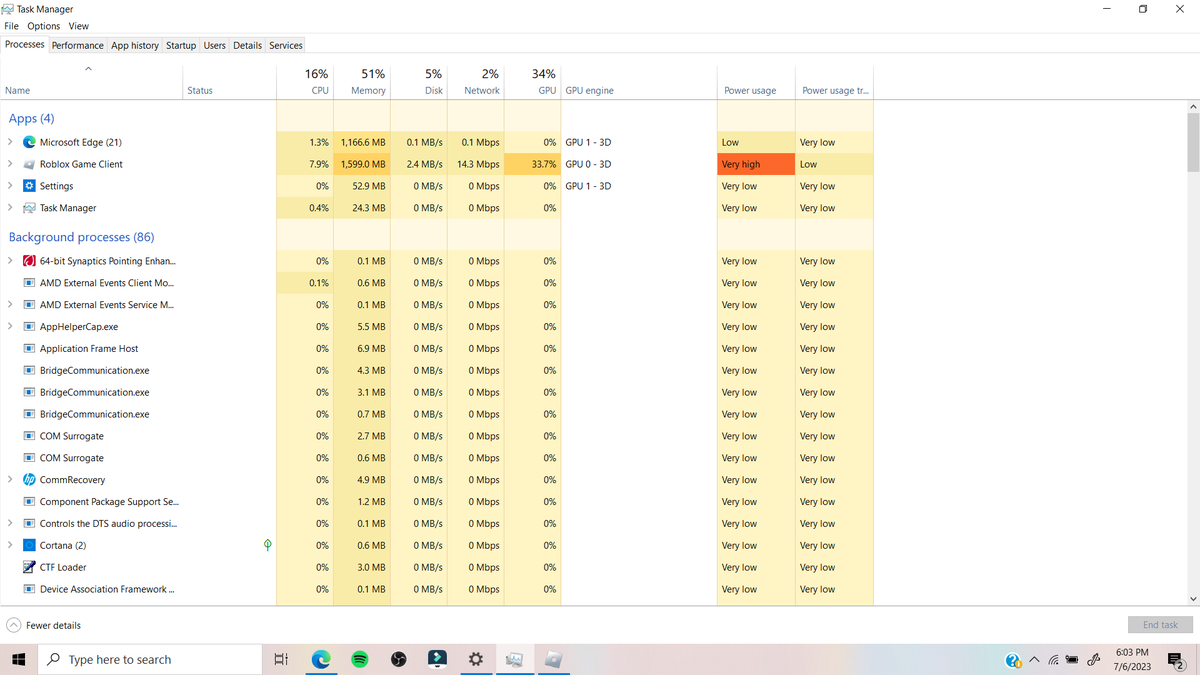
Task: Click the vertical scrollbar down arrow
Action: pyautogui.click(x=1193, y=599)
